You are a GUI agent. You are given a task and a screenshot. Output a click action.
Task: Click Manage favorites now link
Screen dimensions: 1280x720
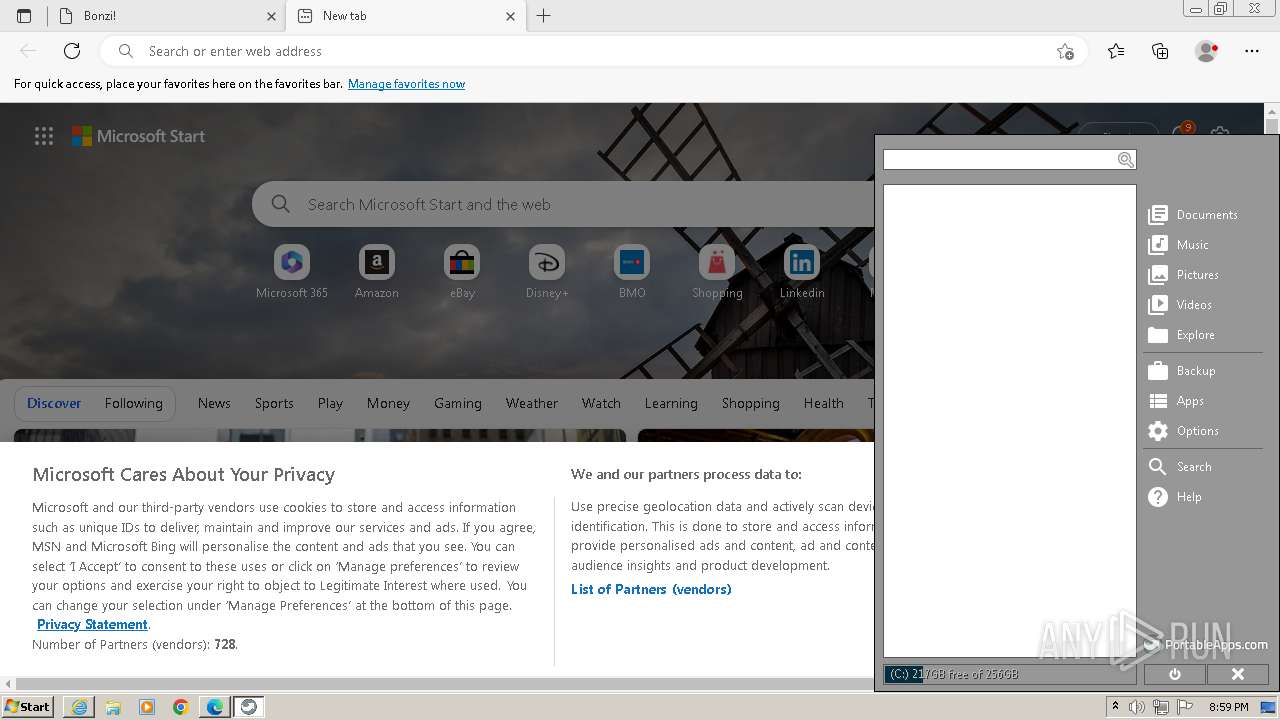tap(406, 84)
